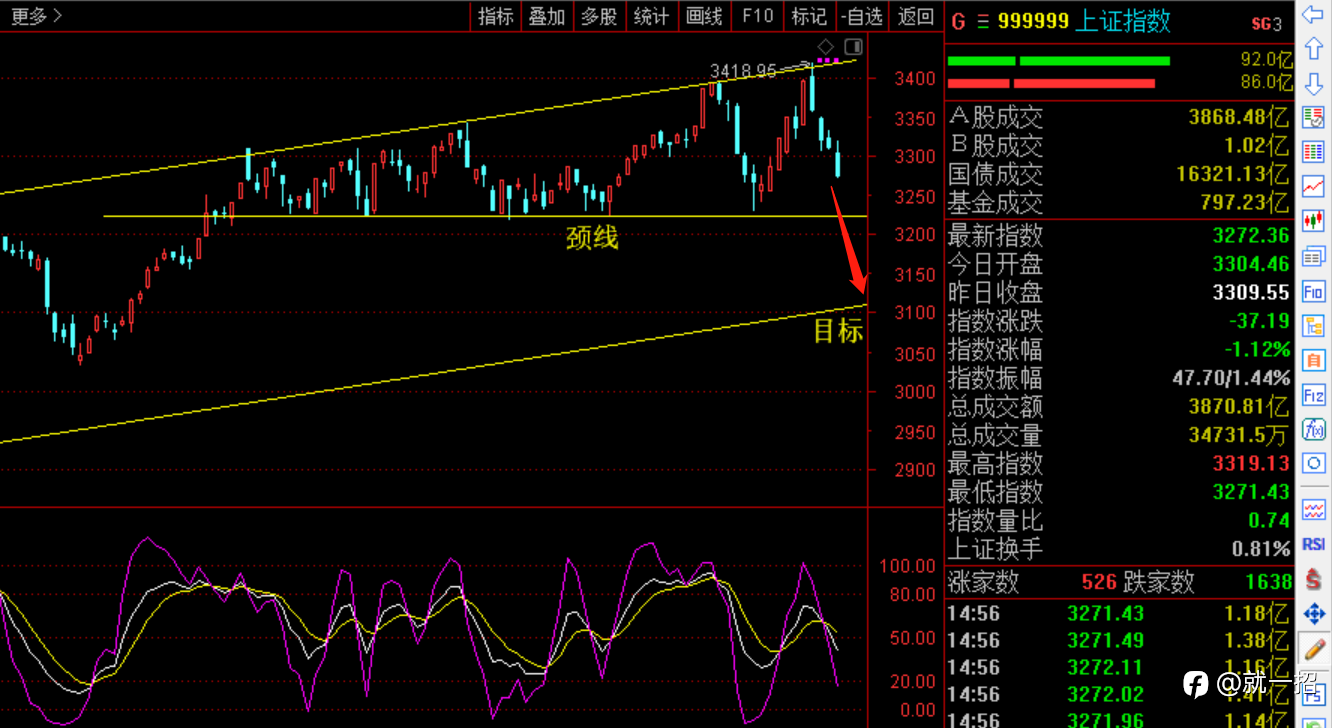Click the up arrow icon in right sidebar

tap(1313, 50)
